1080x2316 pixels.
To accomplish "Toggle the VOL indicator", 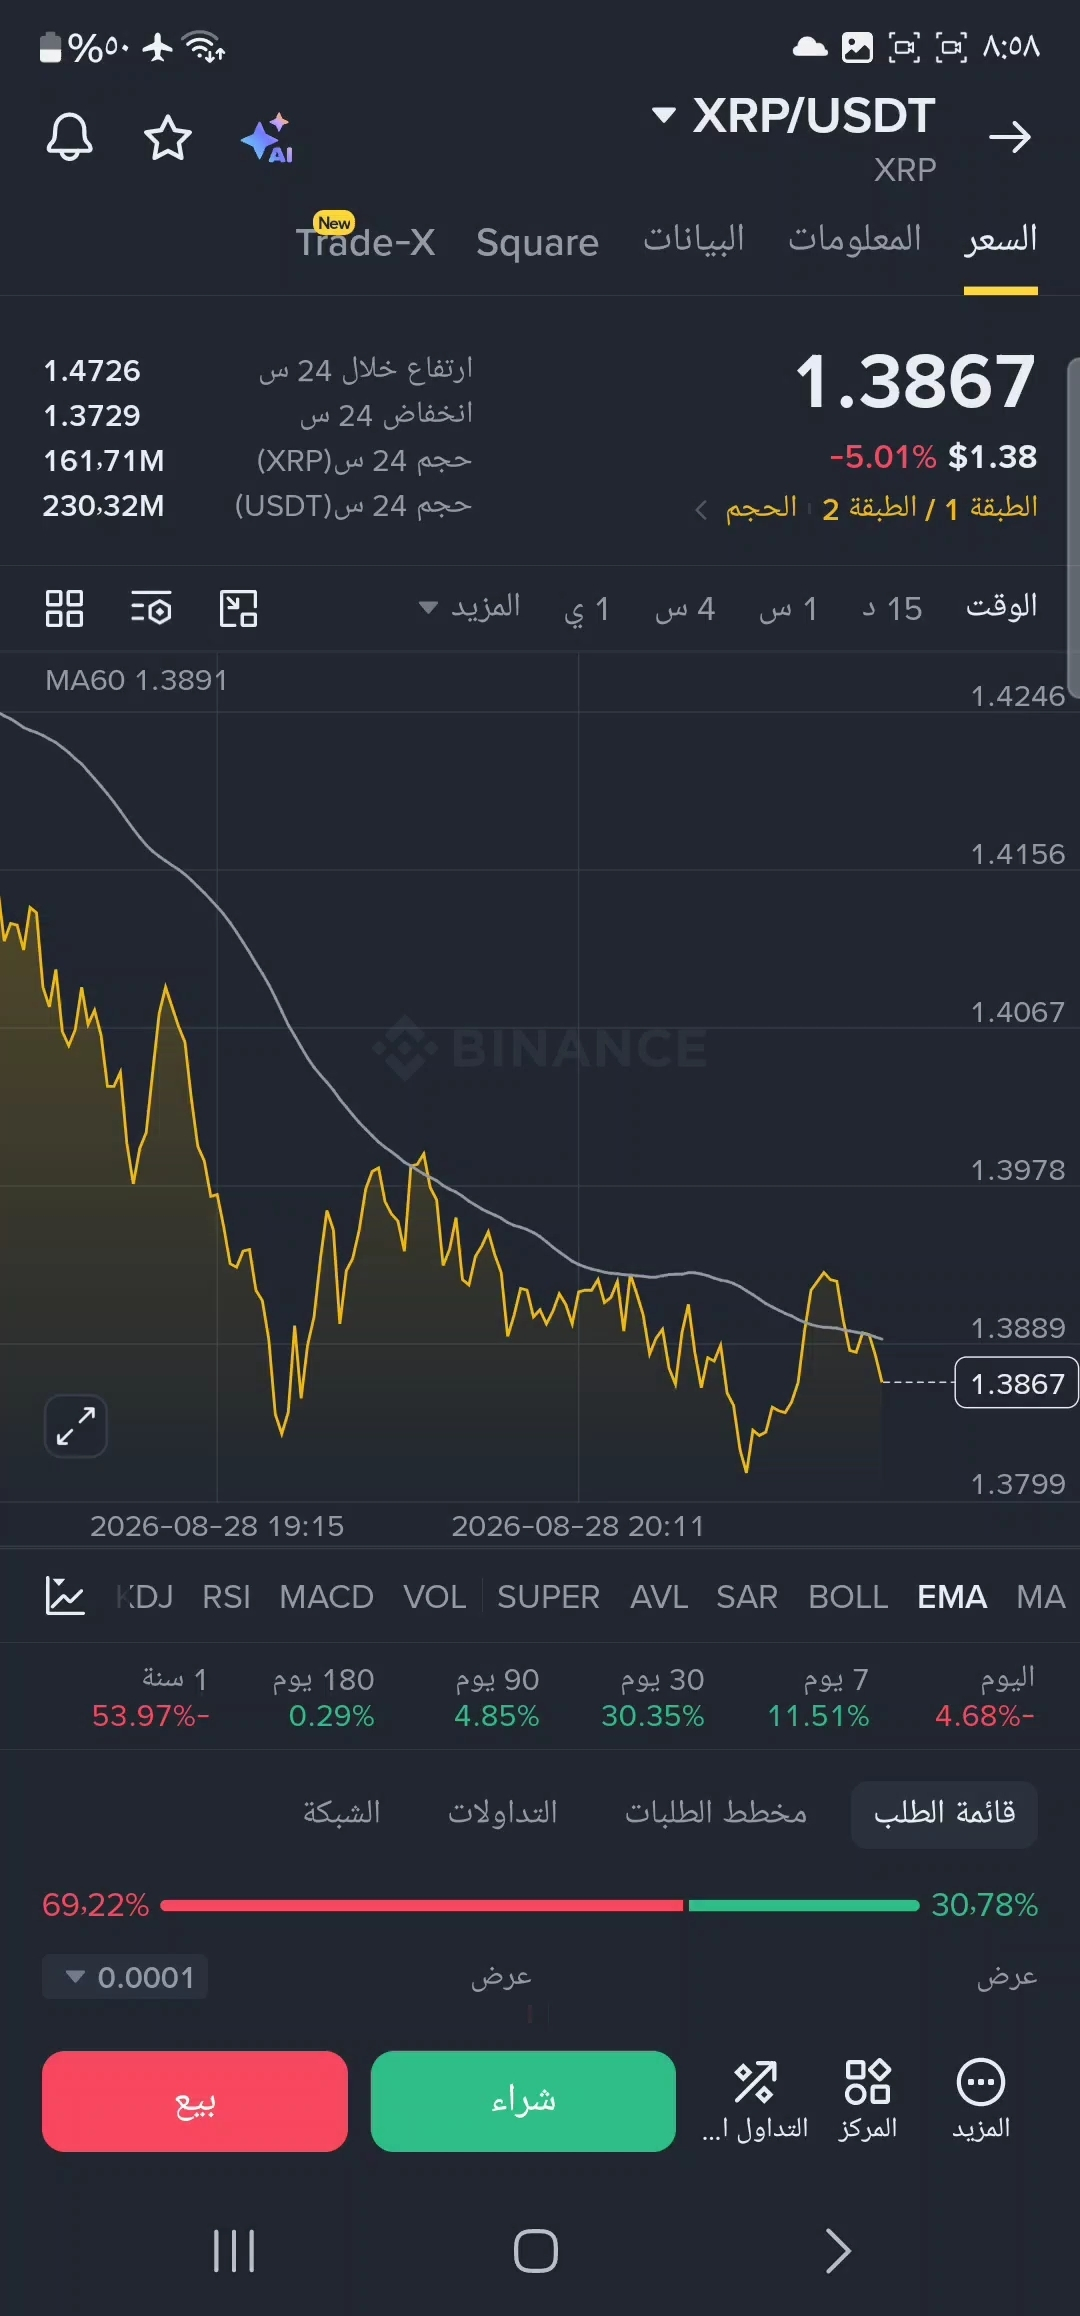I will (434, 1597).
